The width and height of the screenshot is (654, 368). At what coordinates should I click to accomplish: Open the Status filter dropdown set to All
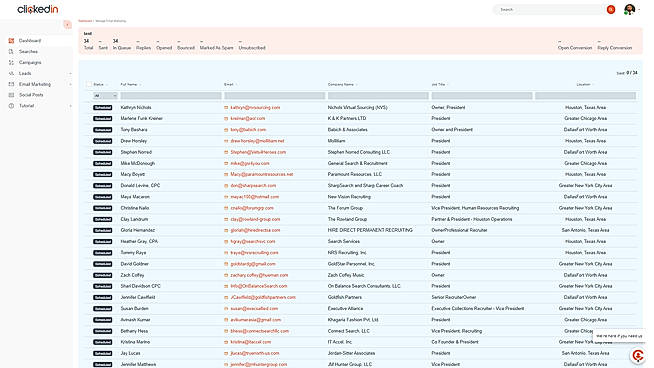[105, 96]
